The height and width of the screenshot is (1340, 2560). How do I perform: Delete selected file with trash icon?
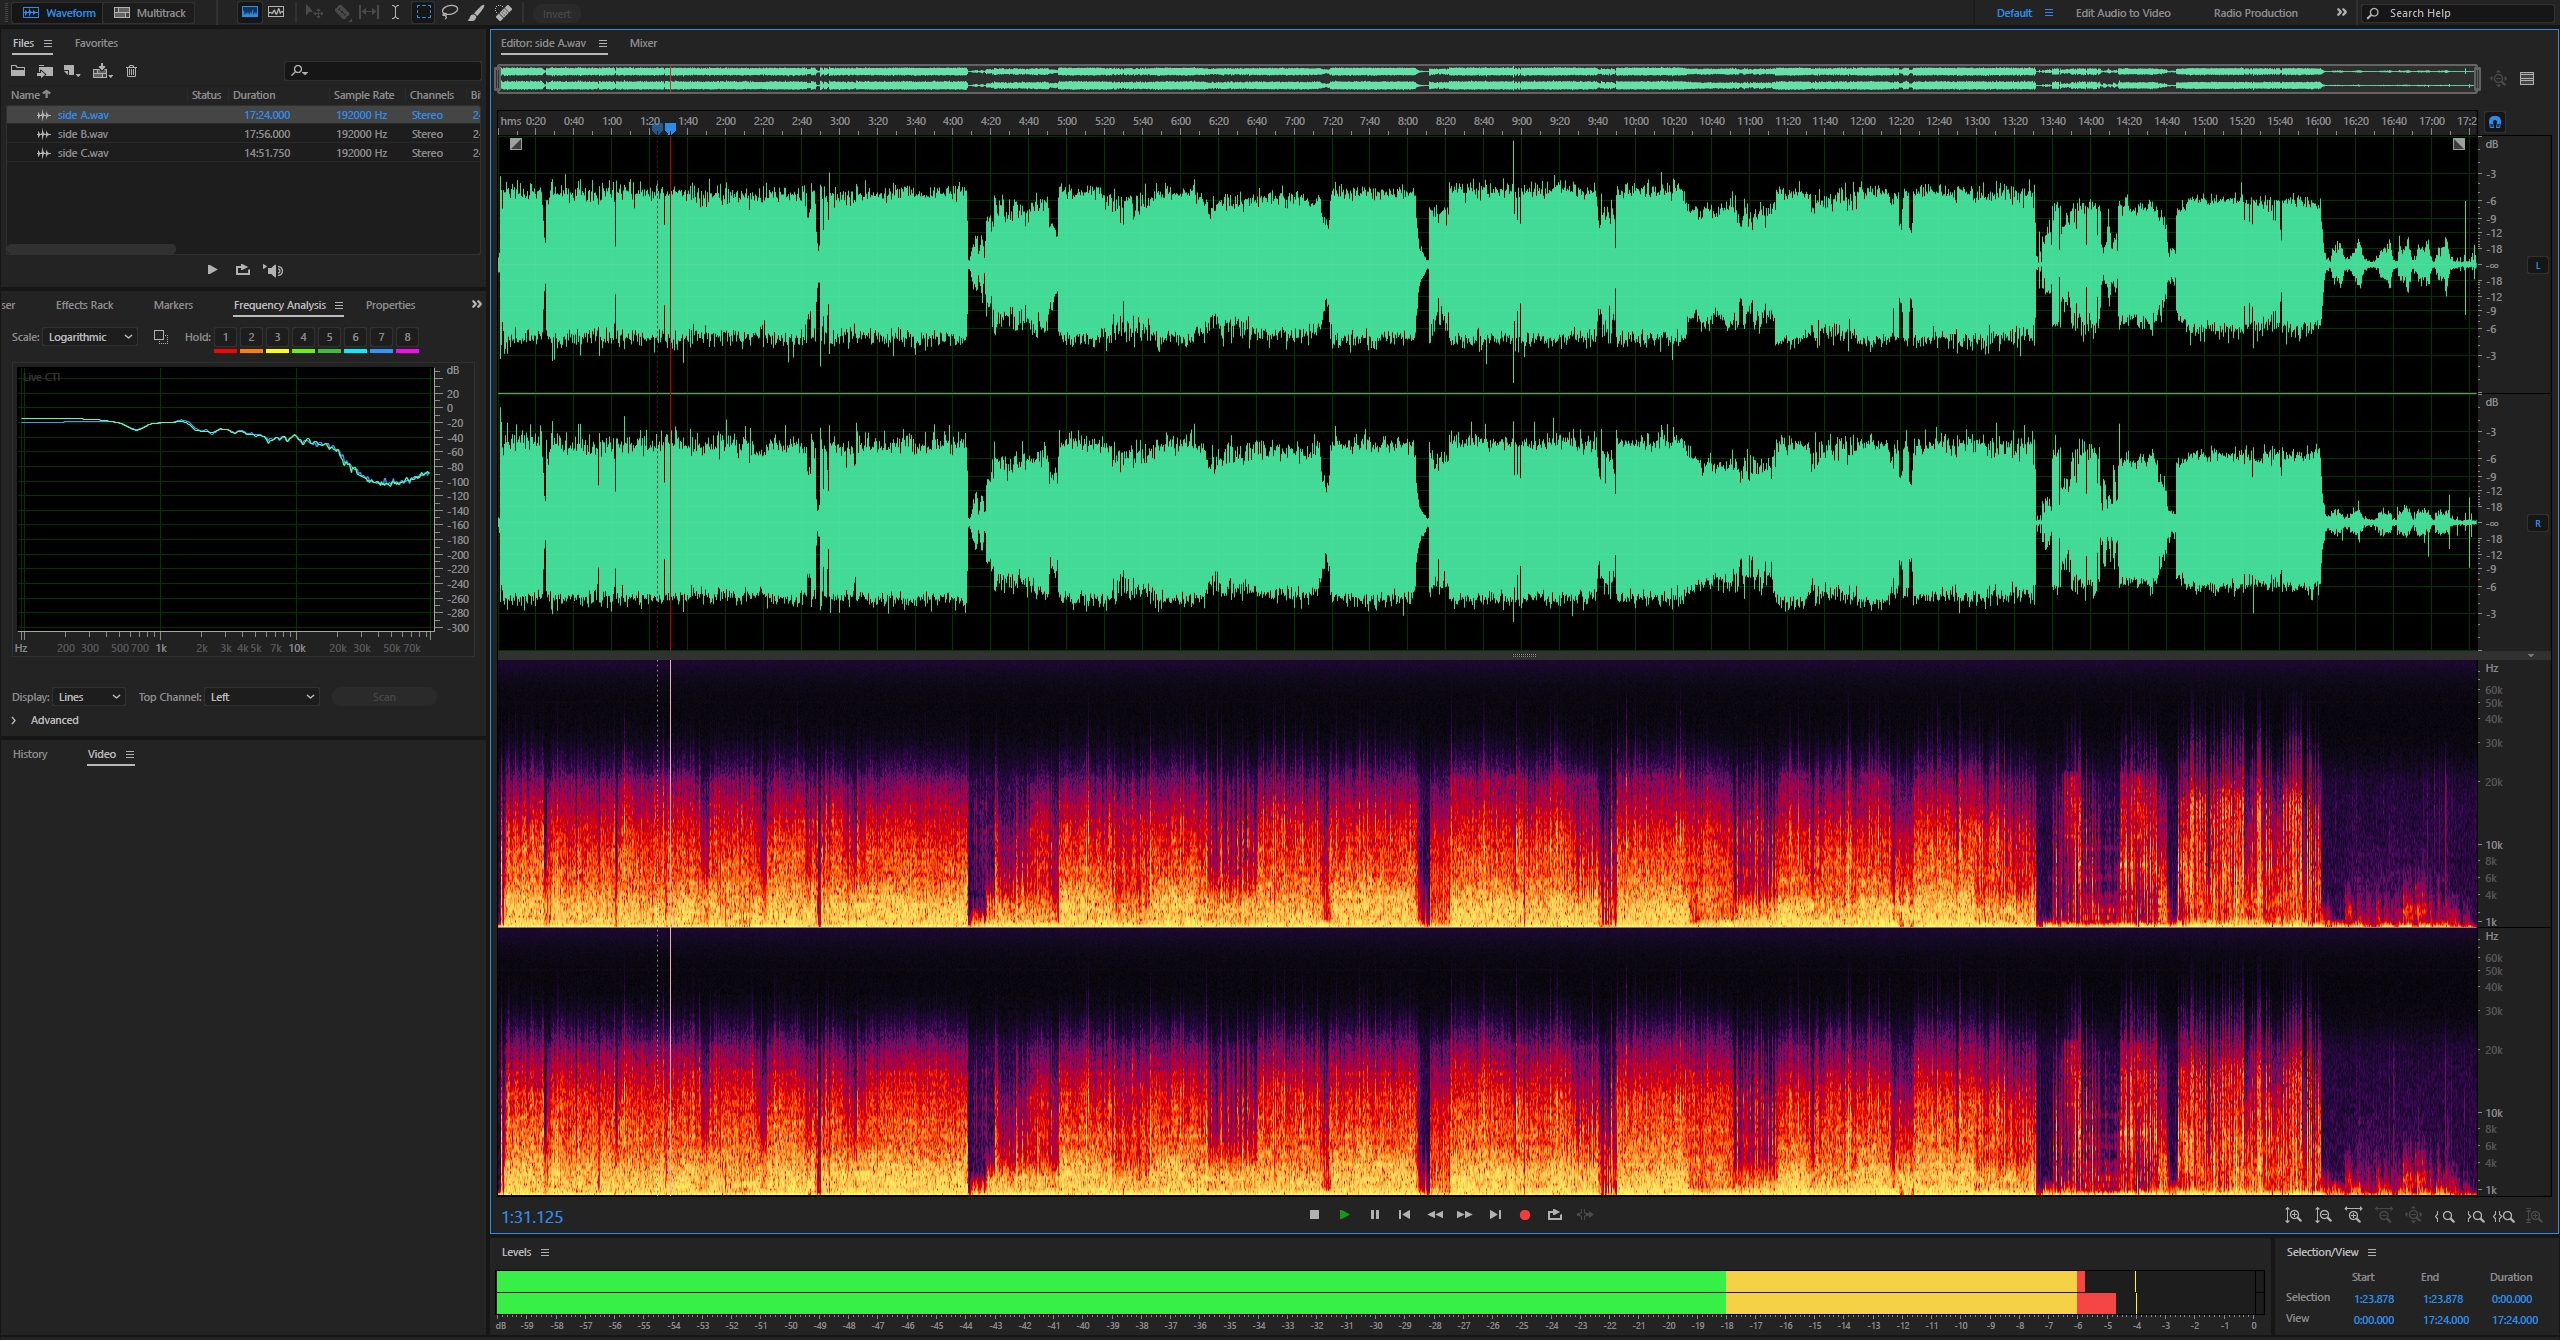131,71
